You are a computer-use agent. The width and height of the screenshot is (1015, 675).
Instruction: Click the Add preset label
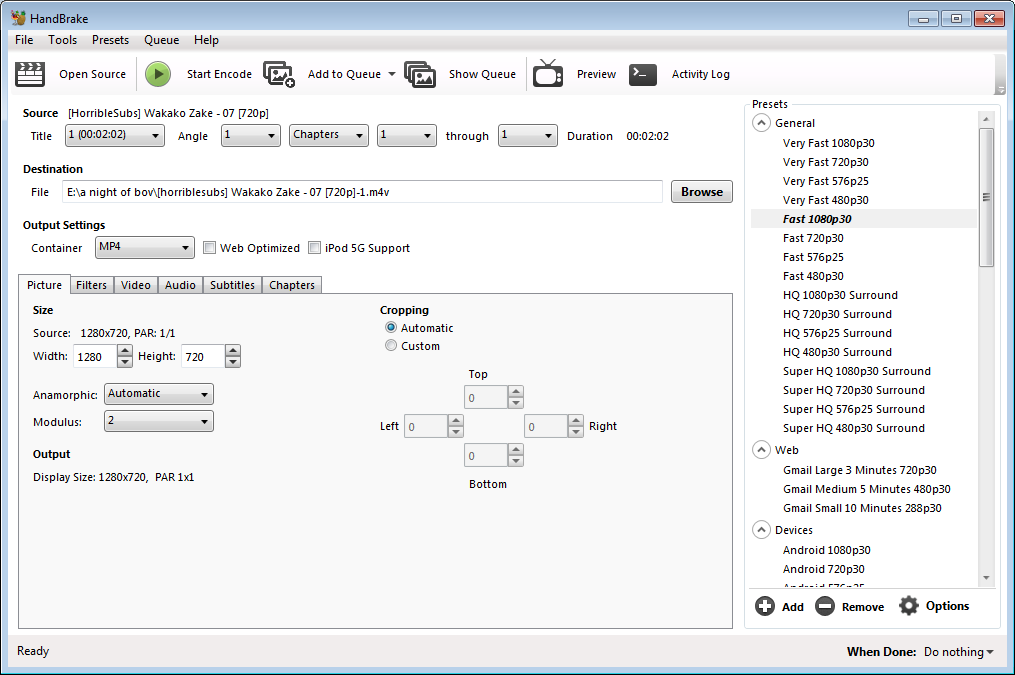[792, 607]
